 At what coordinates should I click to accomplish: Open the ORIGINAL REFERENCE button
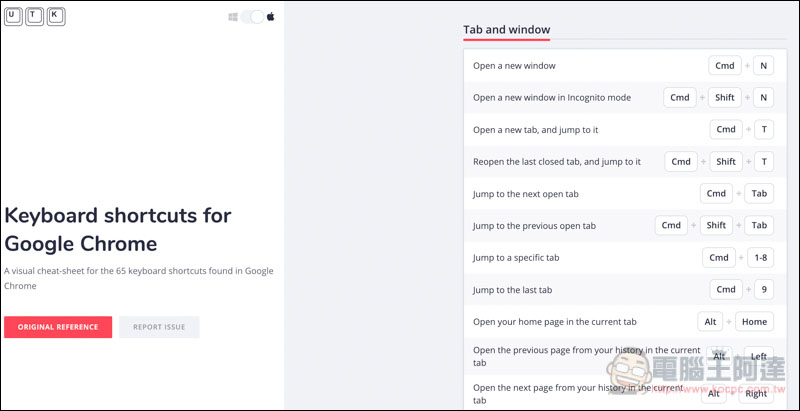pyautogui.click(x=58, y=327)
